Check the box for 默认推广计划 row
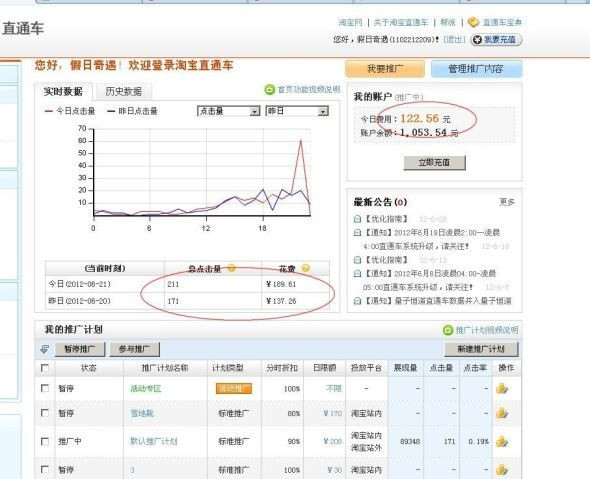Image resolution: width=590 pixels, height=479 pixels. [x=44, y=441]
